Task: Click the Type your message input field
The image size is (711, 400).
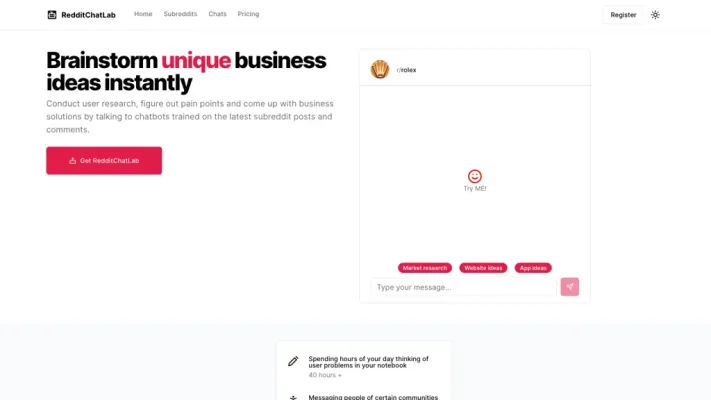Action: pyautogui.click(x=463, y=287)
